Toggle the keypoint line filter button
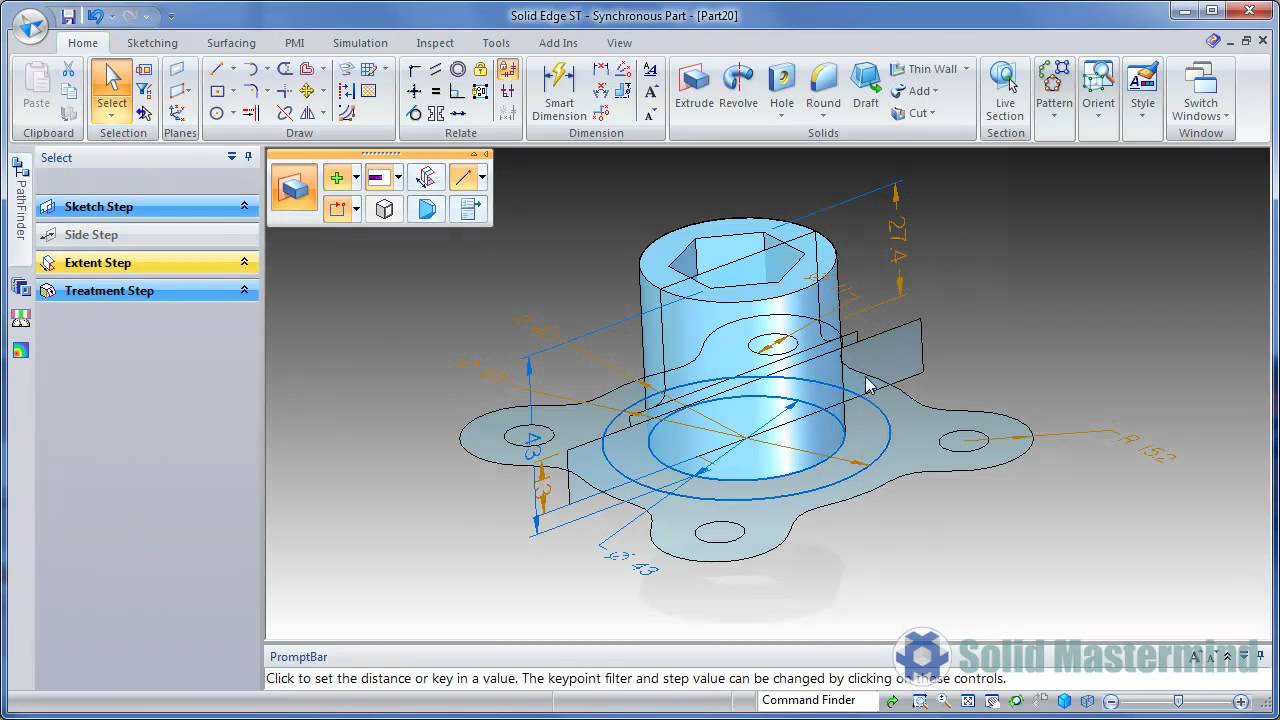1280x720 pixels. [462, 178]
